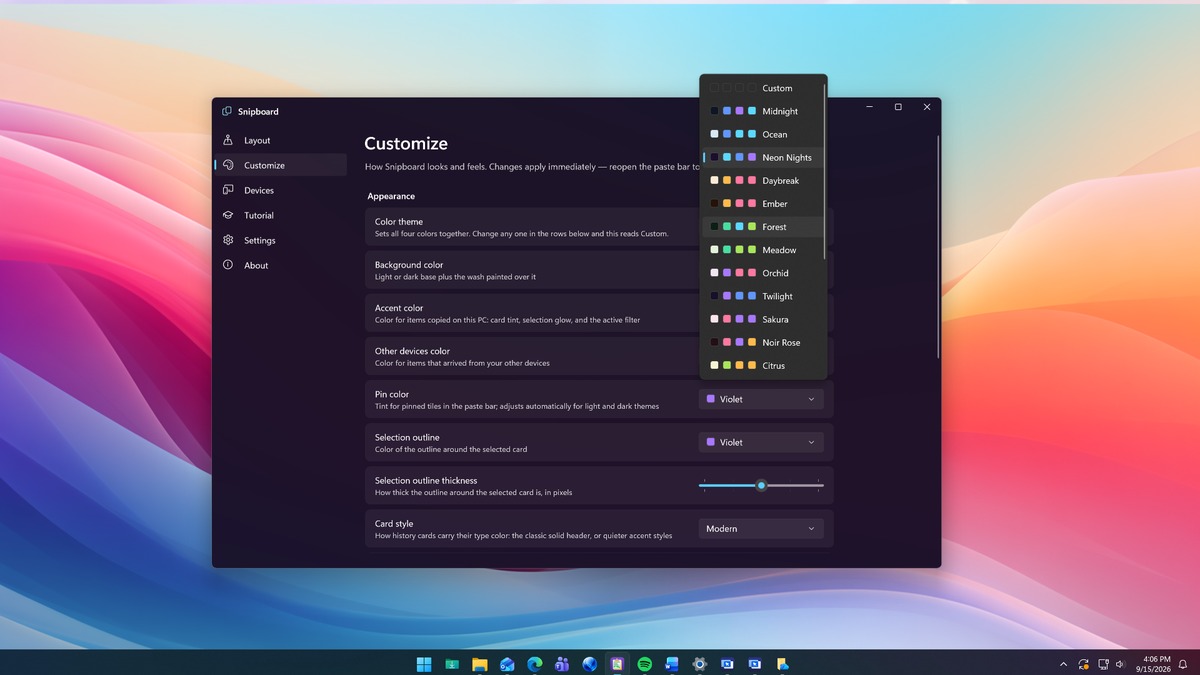Screen dimensions: 1200x675
Task: Apply the Sakura color theme
Action: pyautogui.click(x=762, y=319)
